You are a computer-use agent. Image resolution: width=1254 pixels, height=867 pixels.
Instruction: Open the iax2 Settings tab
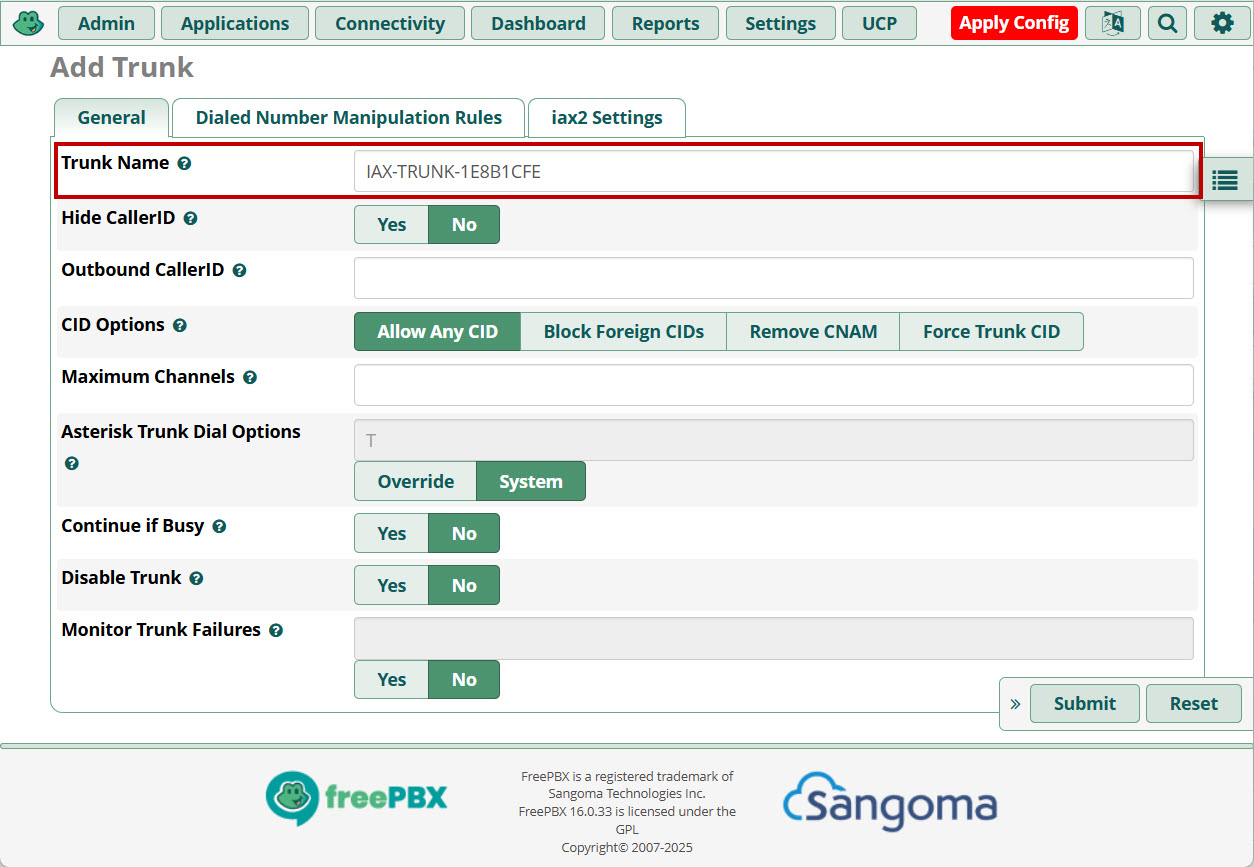[606, 118]
